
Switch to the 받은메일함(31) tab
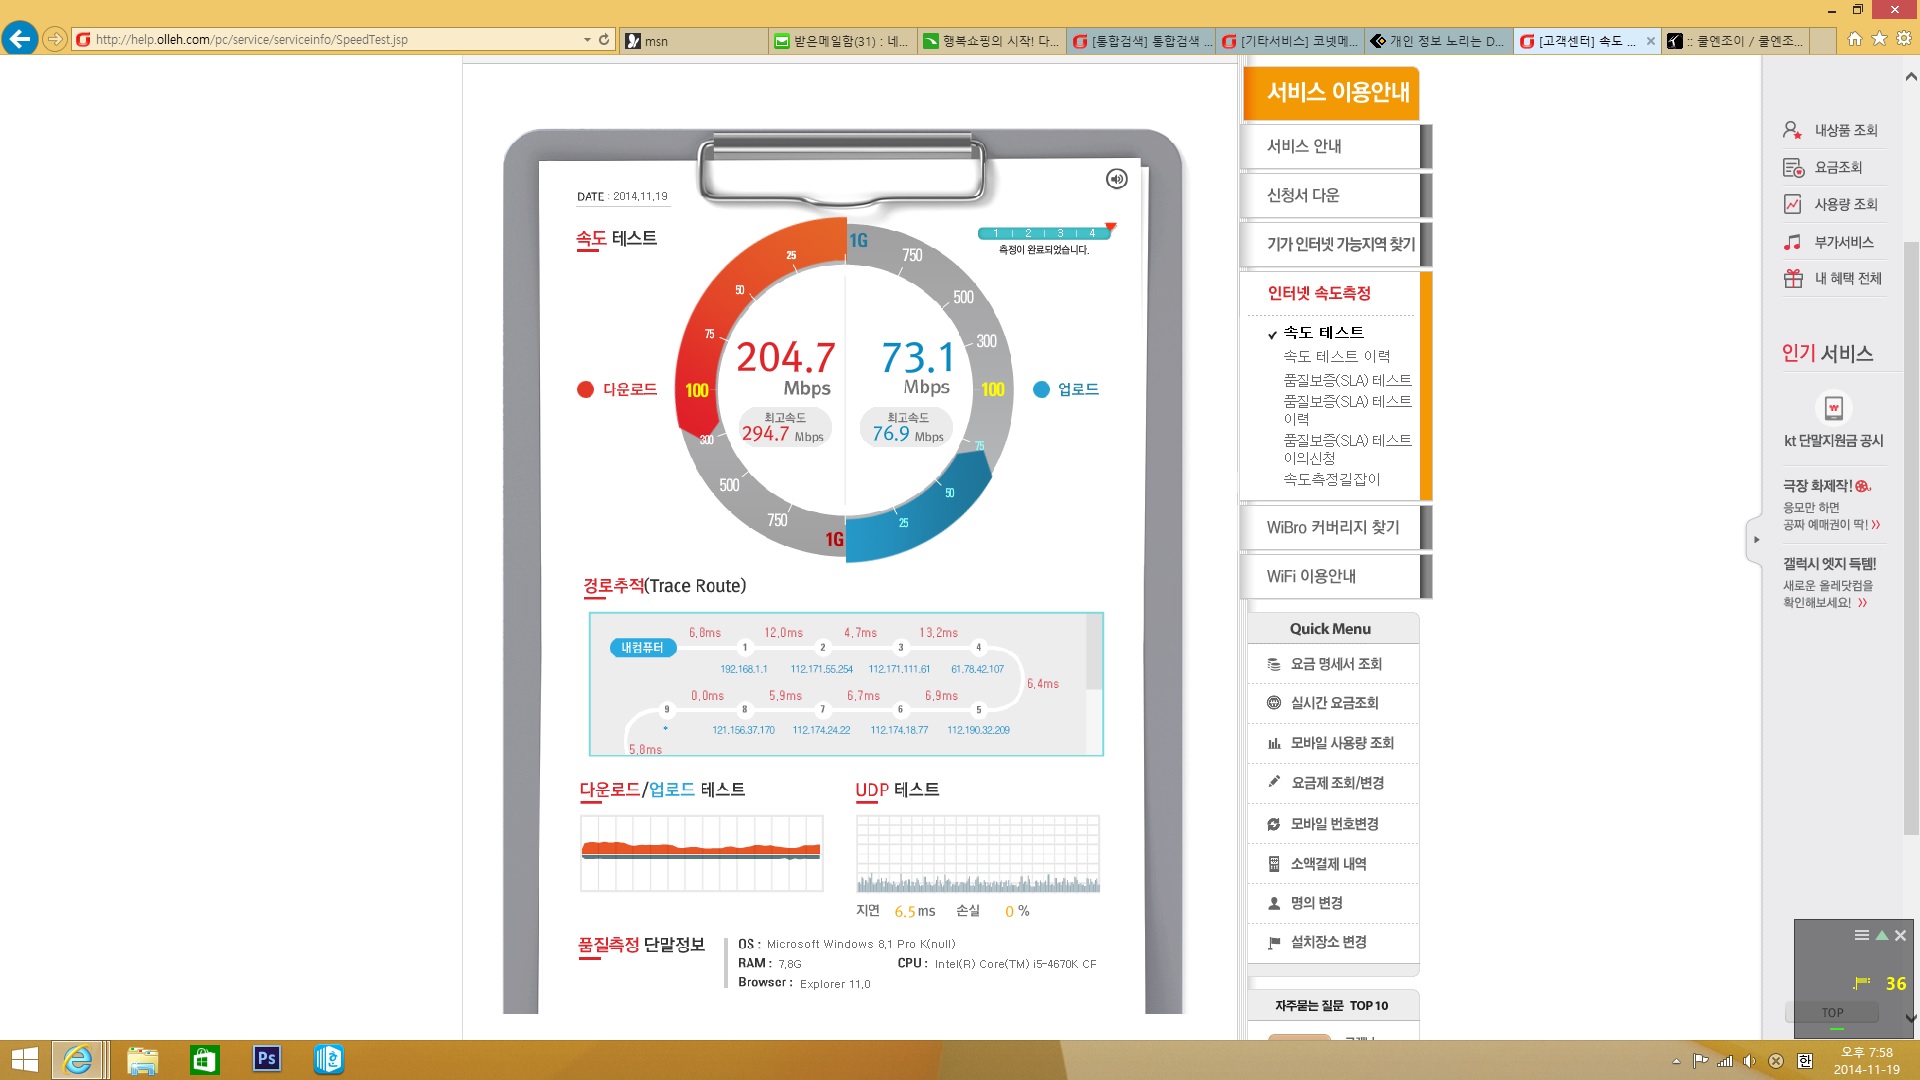pos(841,41)
